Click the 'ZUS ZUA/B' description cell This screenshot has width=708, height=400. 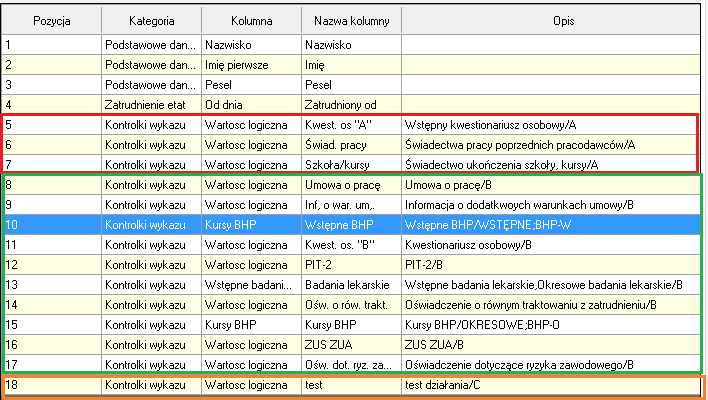point(551,345)
